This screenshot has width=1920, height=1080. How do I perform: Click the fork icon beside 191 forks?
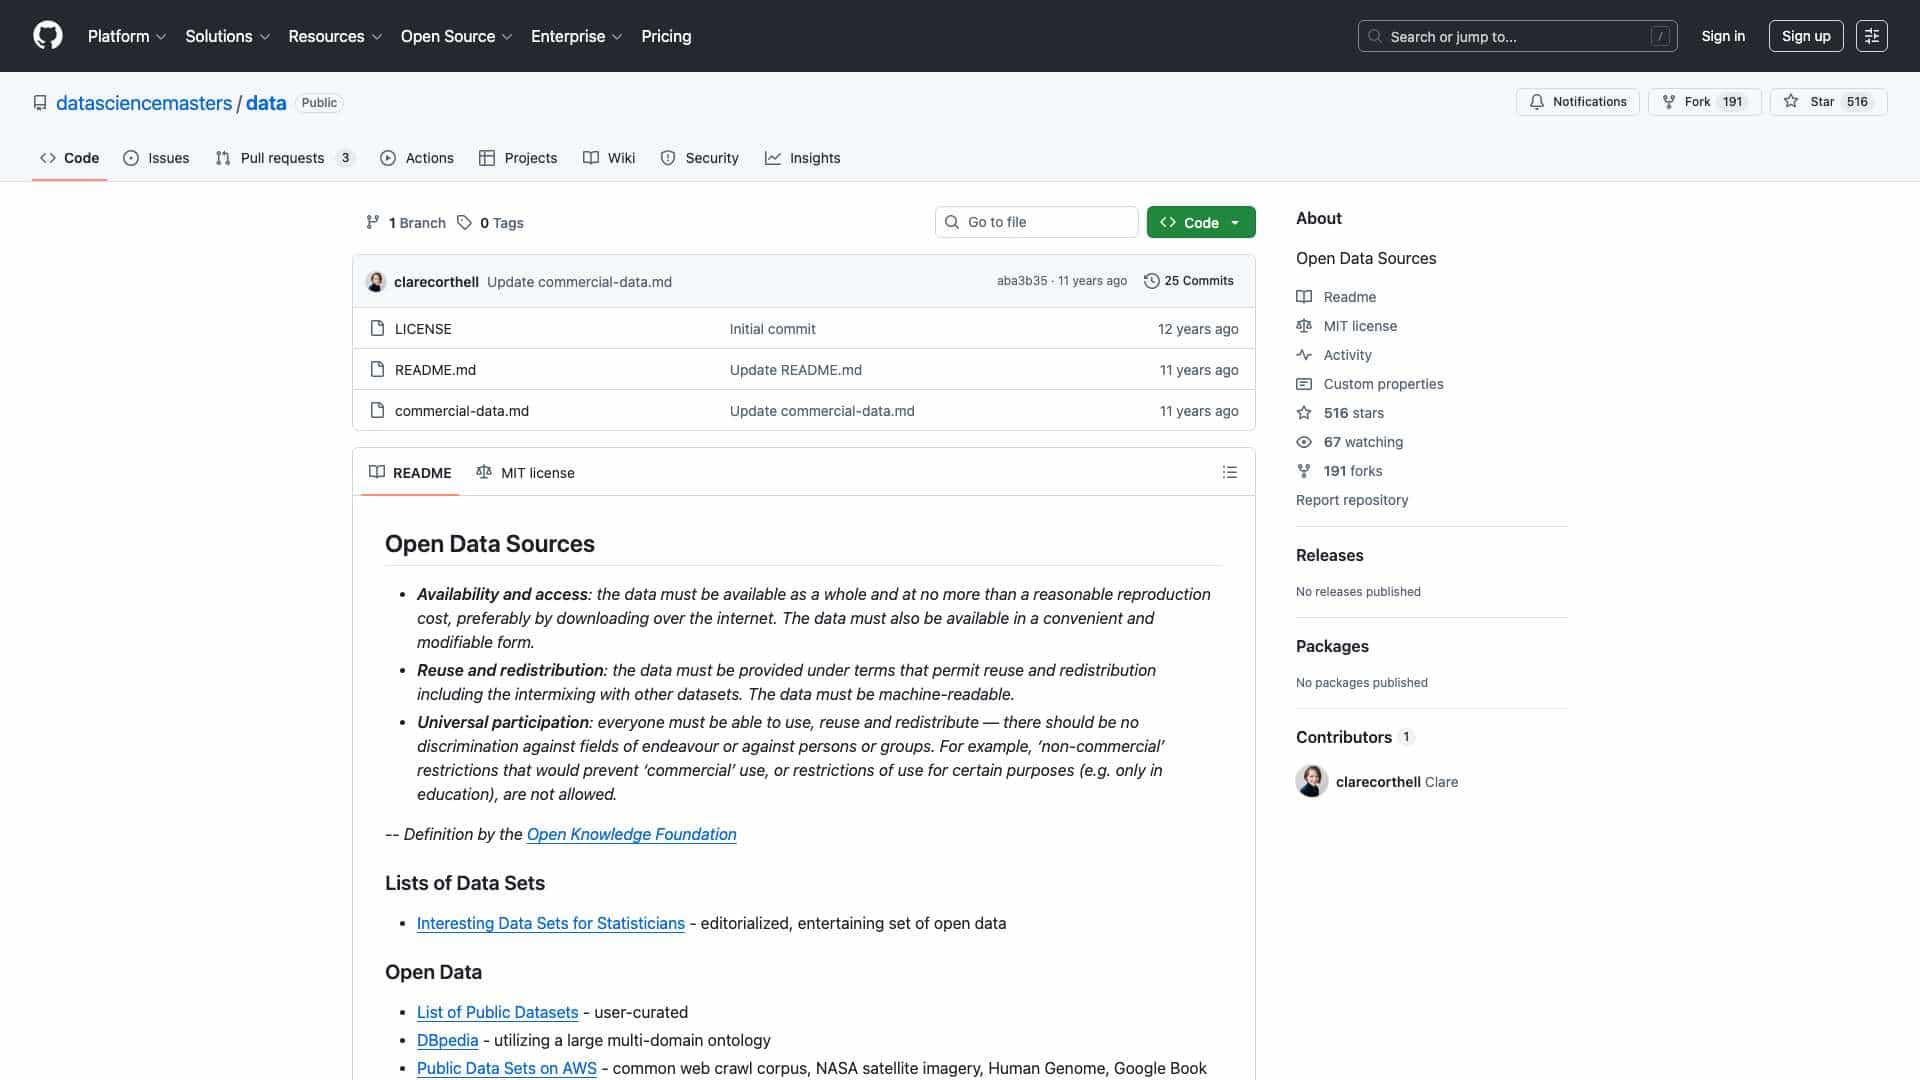[1304, 471]
